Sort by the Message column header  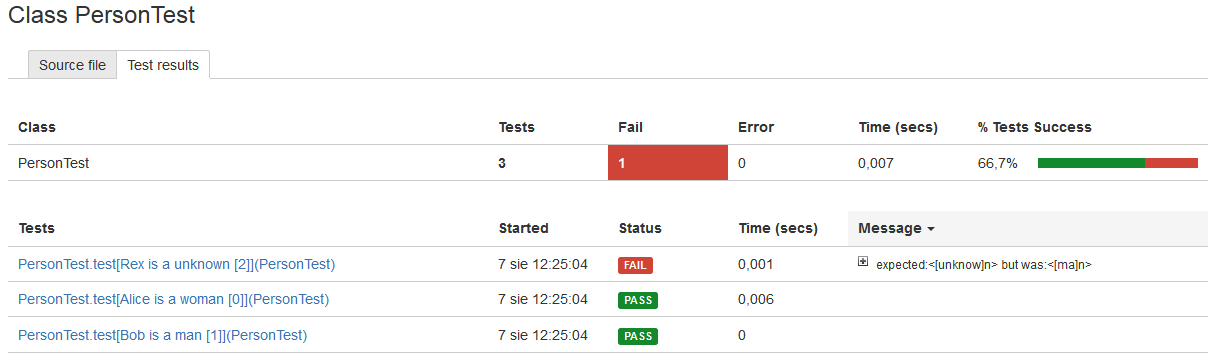pos(896,228)
